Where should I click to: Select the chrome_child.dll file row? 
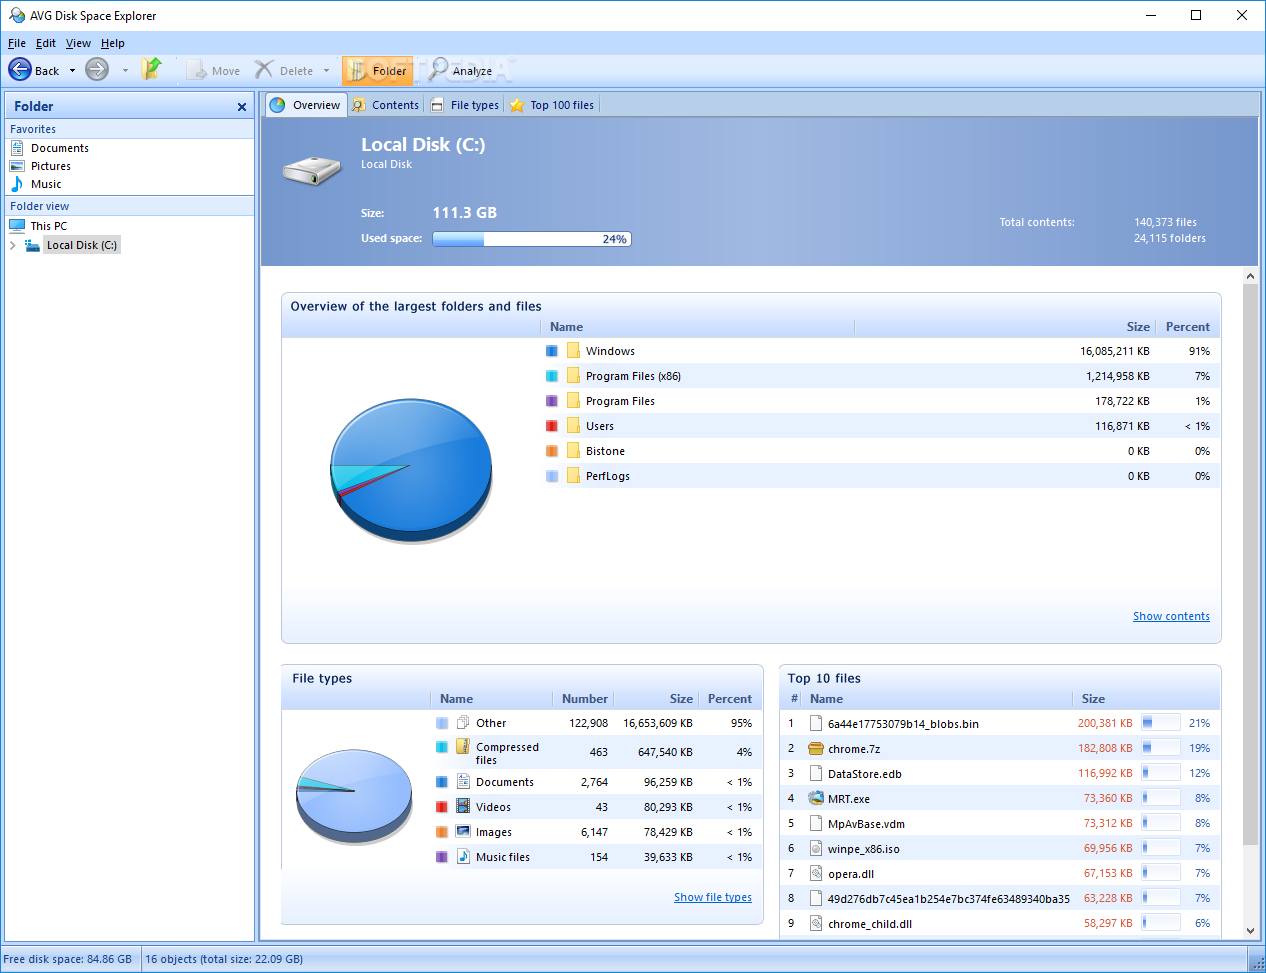coord(1000,923)
